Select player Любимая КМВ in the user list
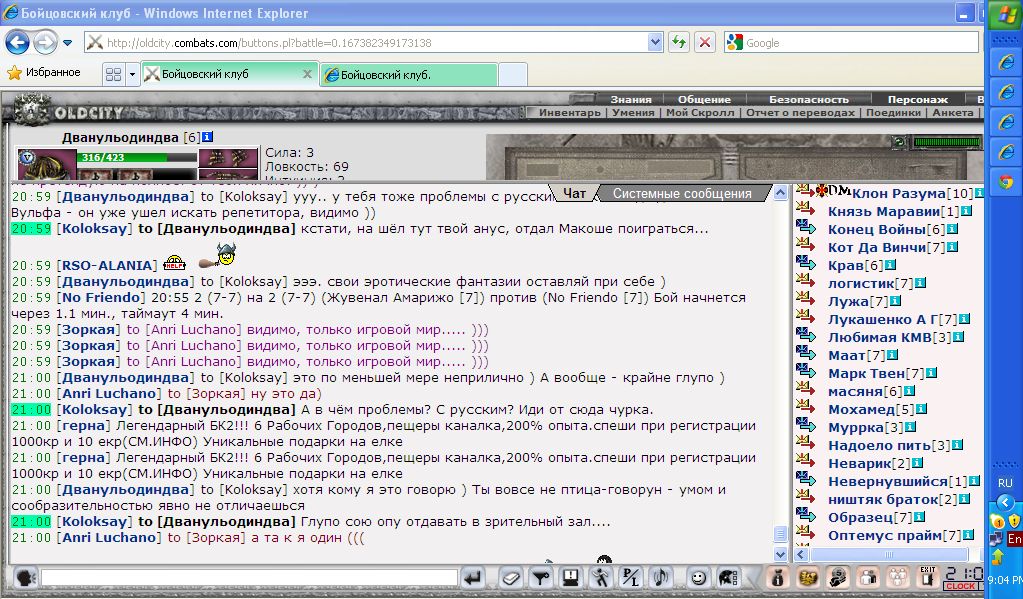1023x599 pixels. point(879,337)
